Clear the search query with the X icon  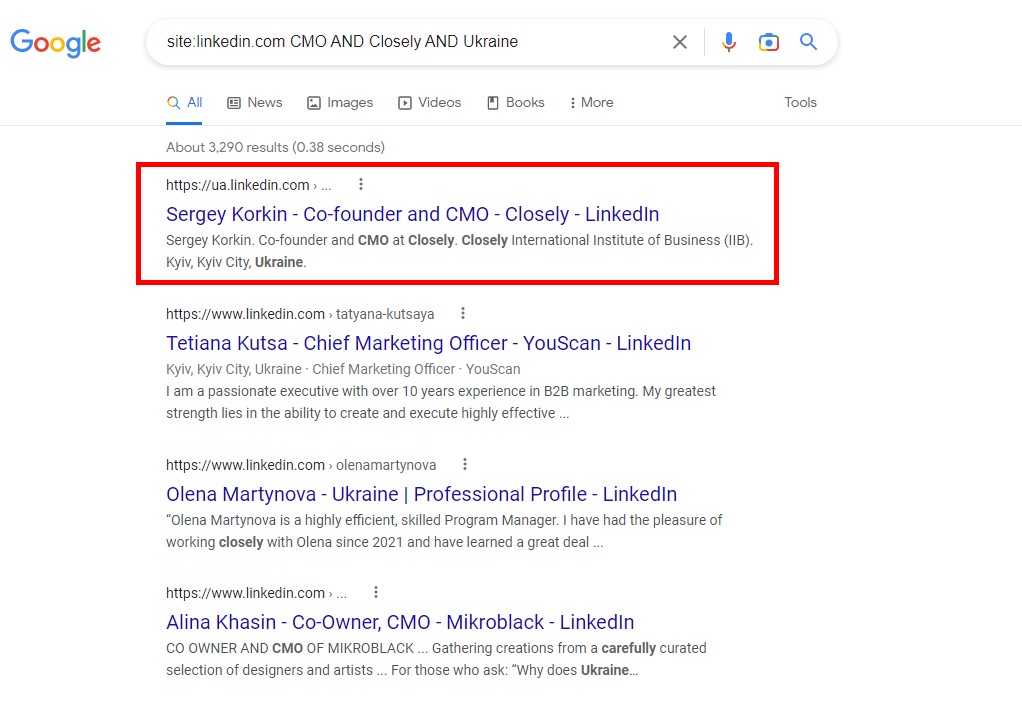[680, 41]
